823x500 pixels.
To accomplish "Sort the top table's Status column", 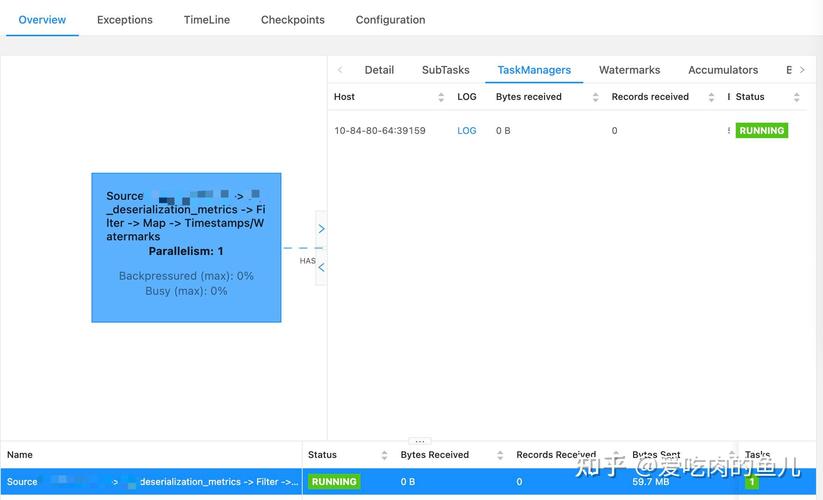I will pyautogui.click(x=796, y=97).
